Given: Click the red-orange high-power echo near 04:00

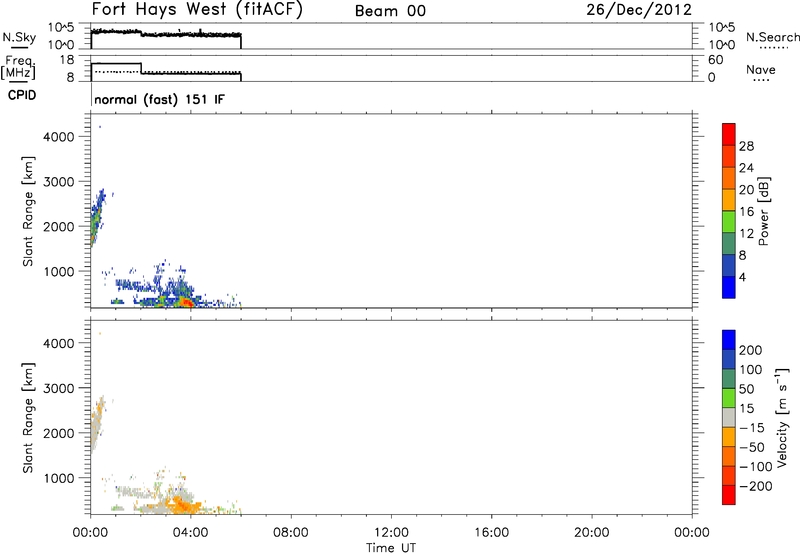Looking at the screenshot, I should click(x=187, y=303).
